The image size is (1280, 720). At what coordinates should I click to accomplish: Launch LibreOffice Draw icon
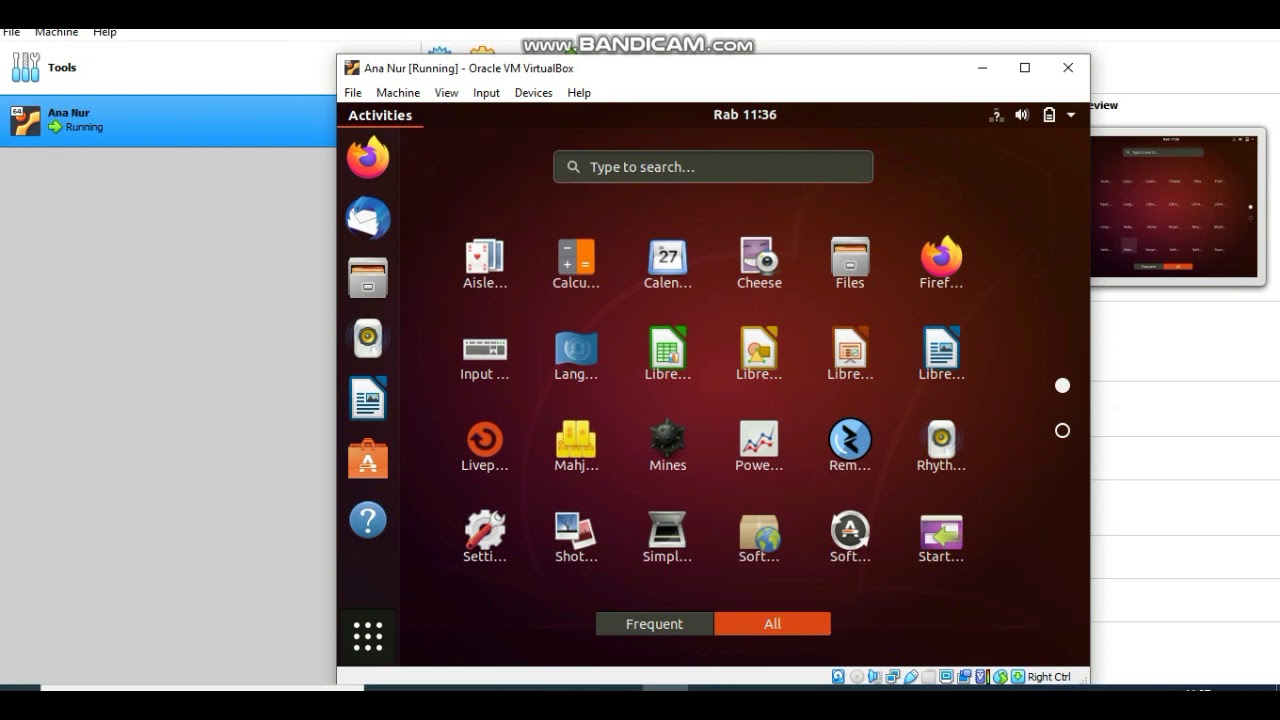[x=759, y=355]
